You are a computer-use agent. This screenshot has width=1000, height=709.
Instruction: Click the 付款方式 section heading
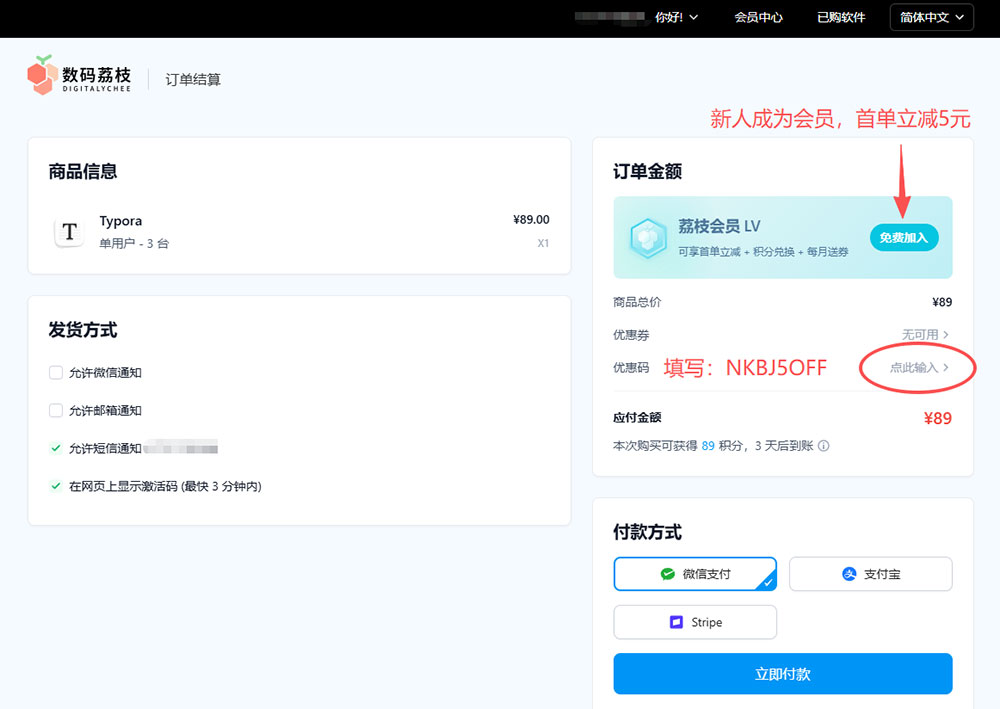[x=647, y=532]
